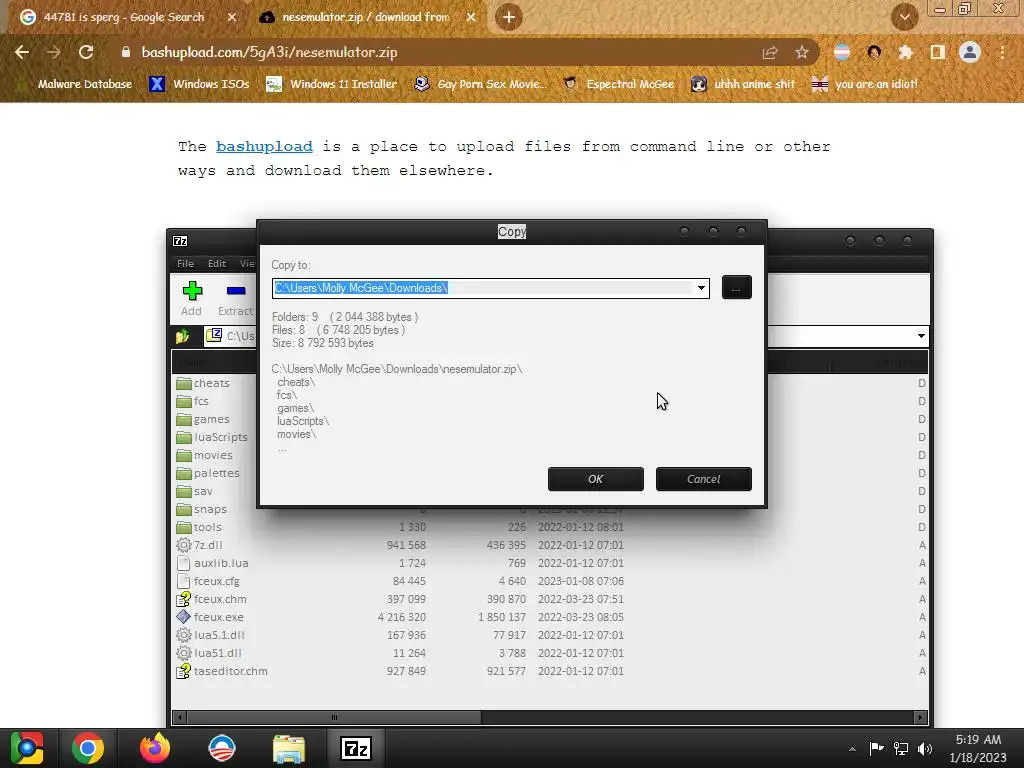The width and height of the screenshot is (1024, 768).
Task: Open the volume control in system tray
Action: (x=925, y=749)
